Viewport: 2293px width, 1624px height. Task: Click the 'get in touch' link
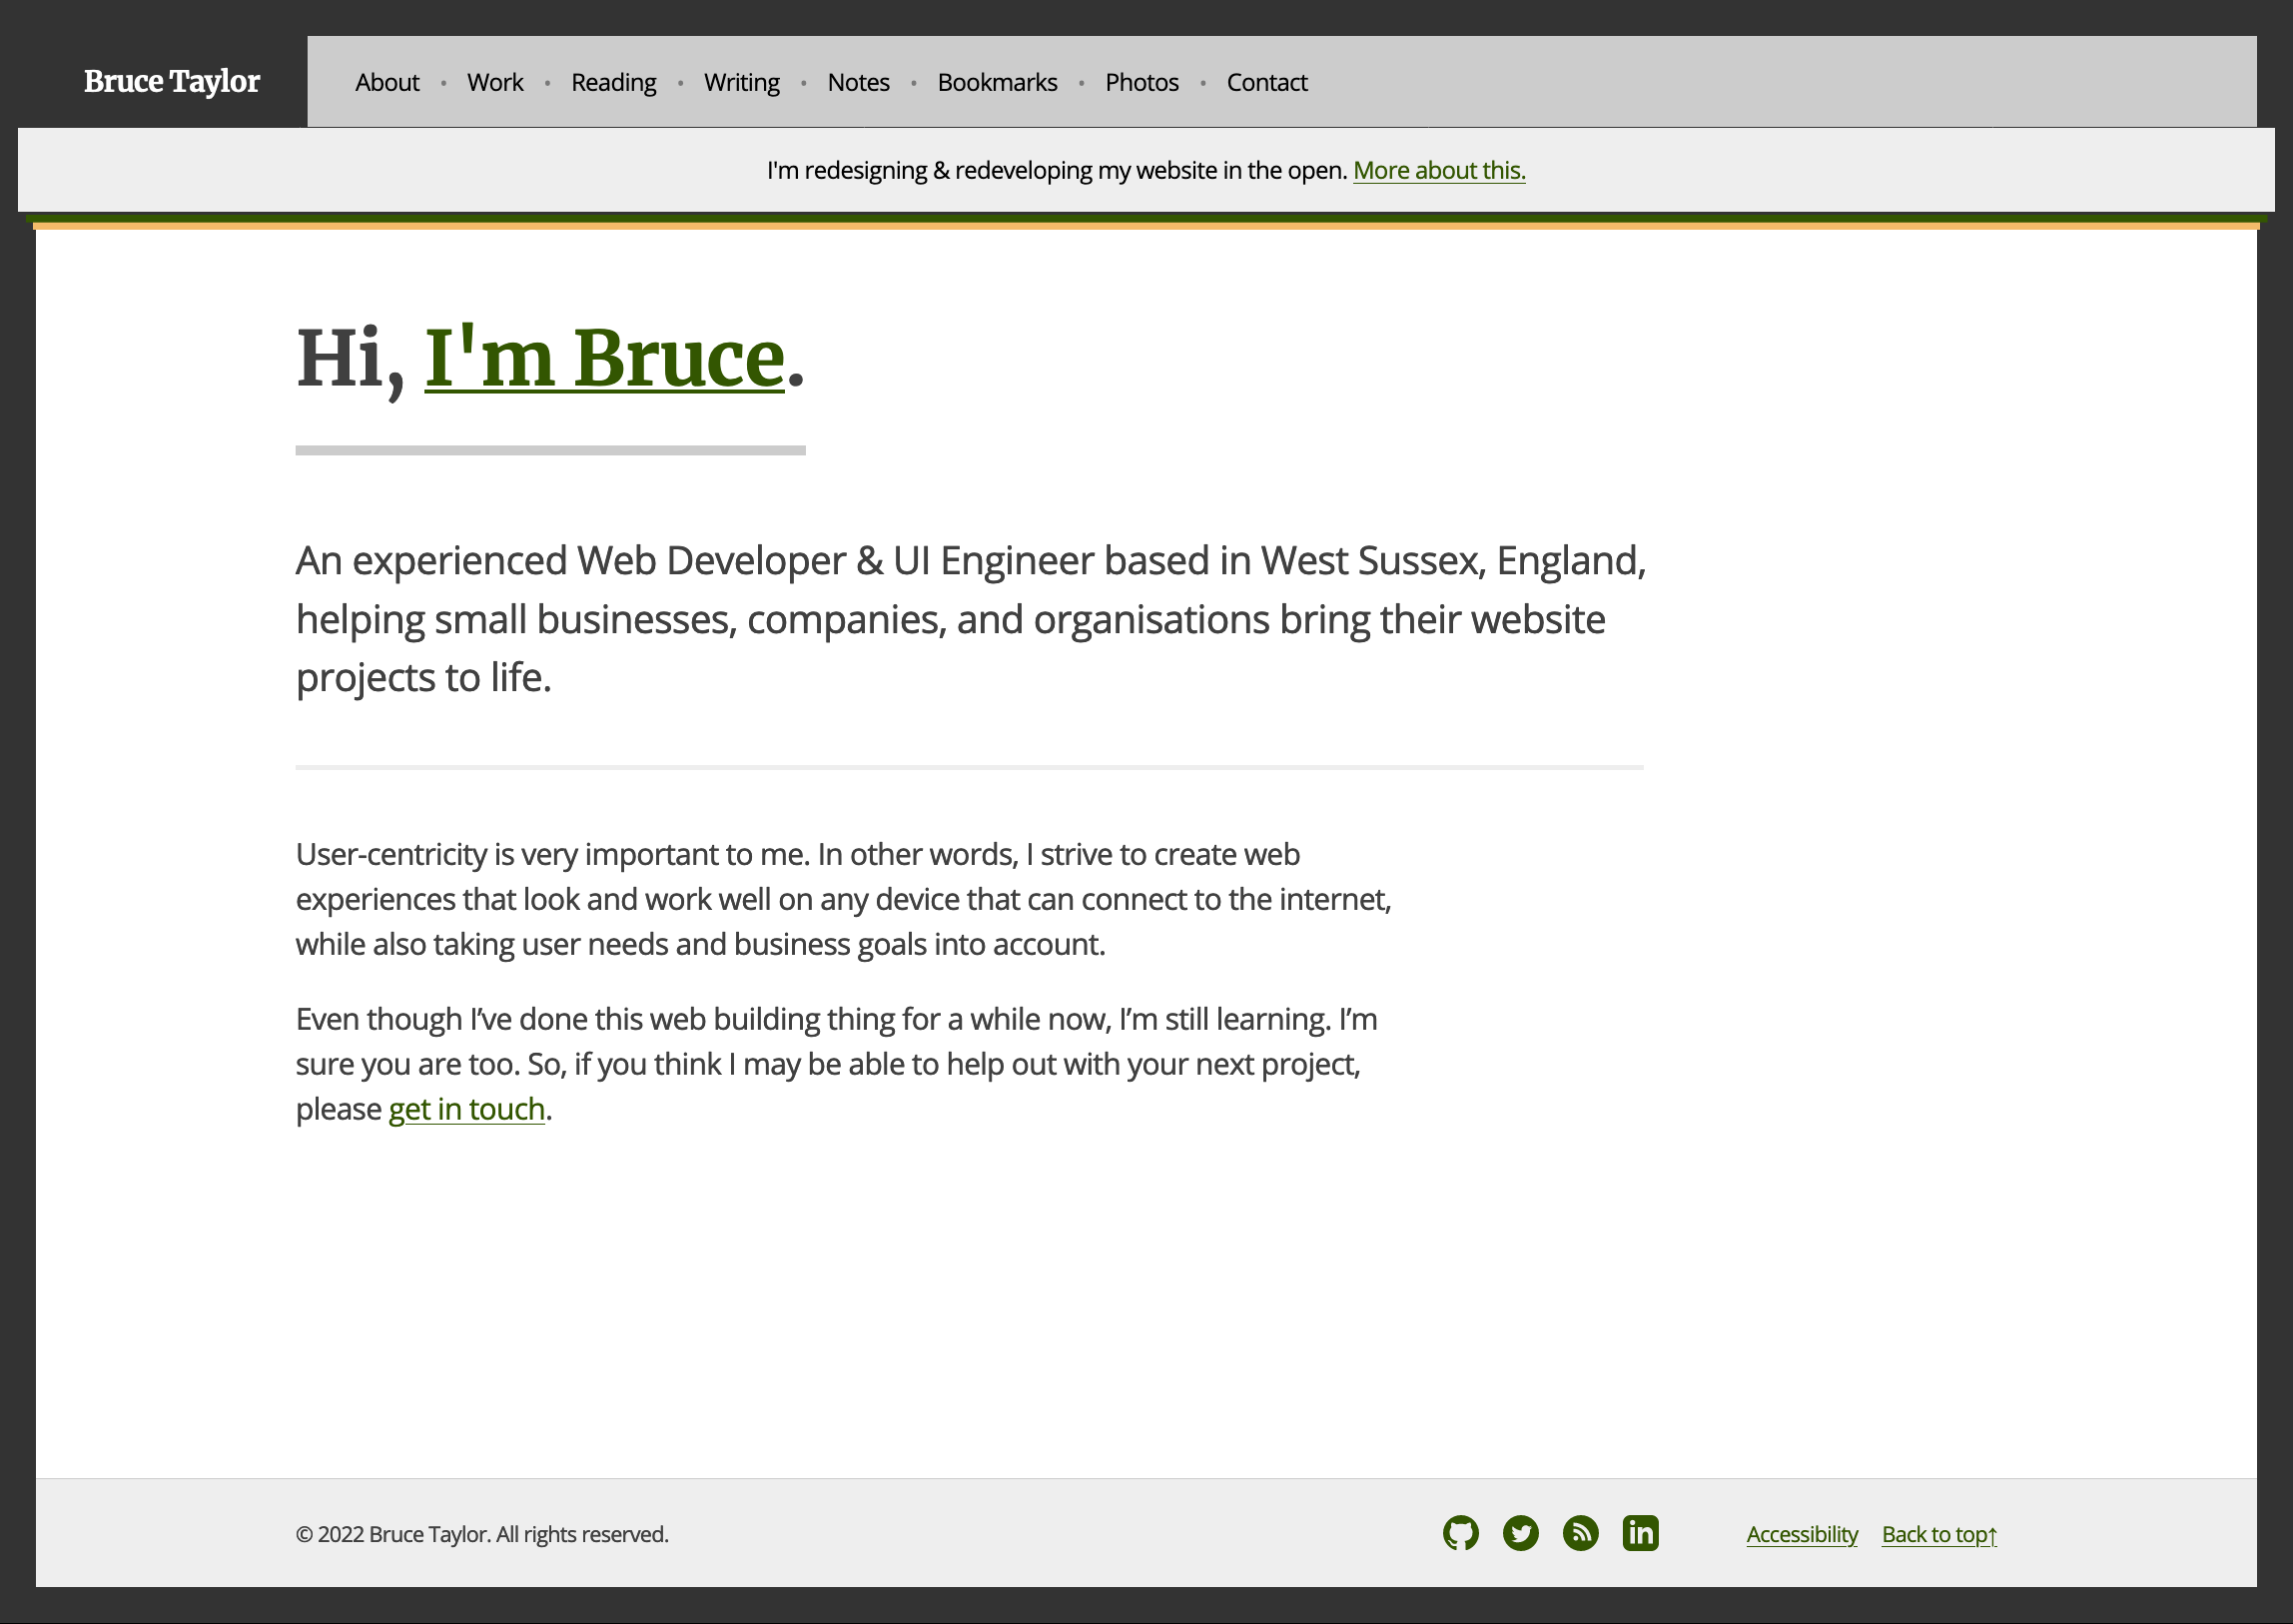(x=466, y=1109)
